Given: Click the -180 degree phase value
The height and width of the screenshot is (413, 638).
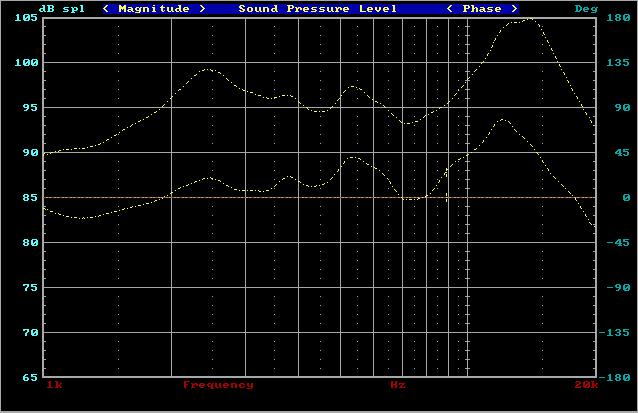Looking at the screenshot, I should [x=614, y=378].
